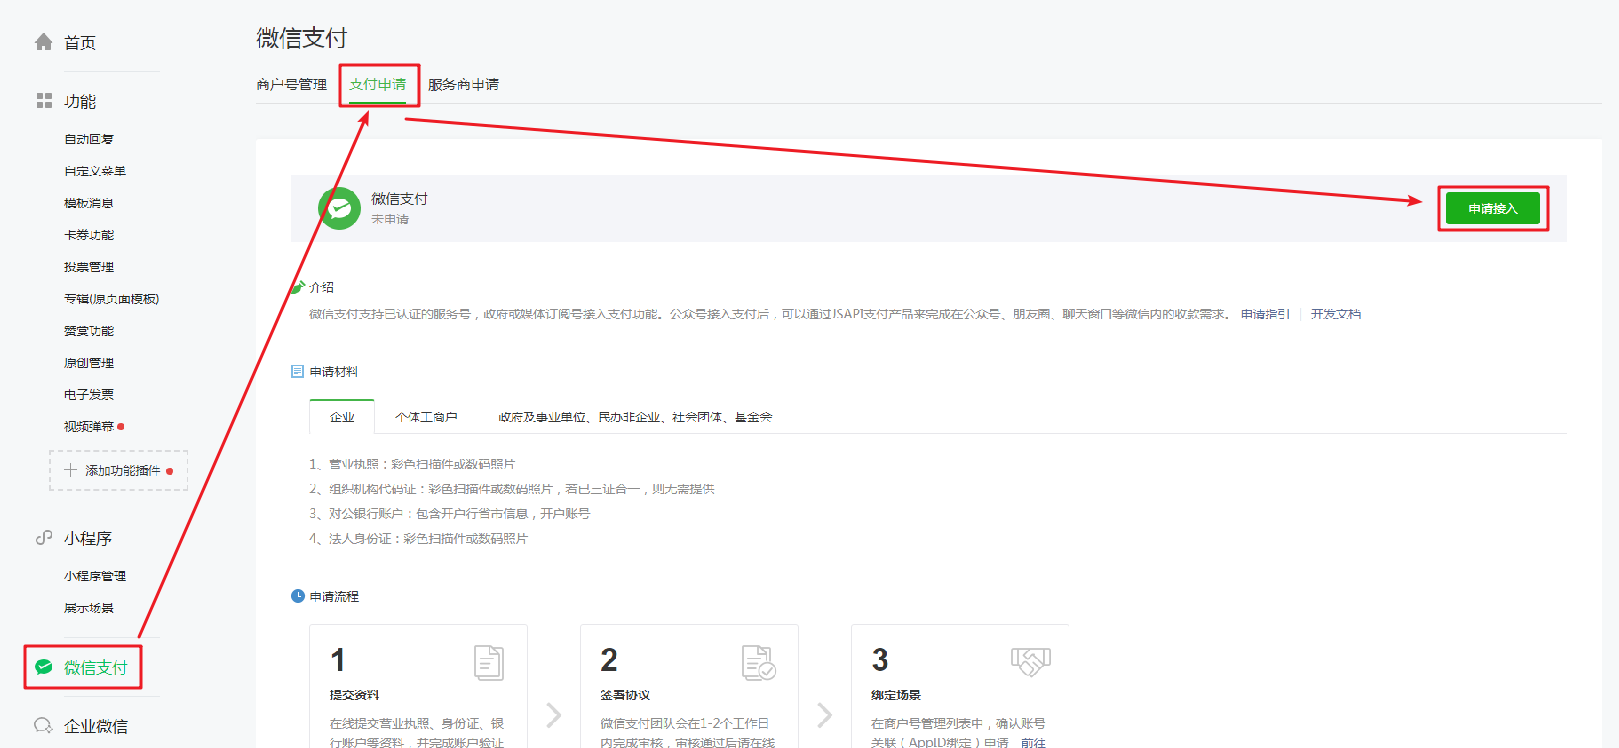Image resolution: width=1619 pixels, height=748 pixels.
Task: Click the 小程序 link icon in sidebar
Action: point(44,538)
